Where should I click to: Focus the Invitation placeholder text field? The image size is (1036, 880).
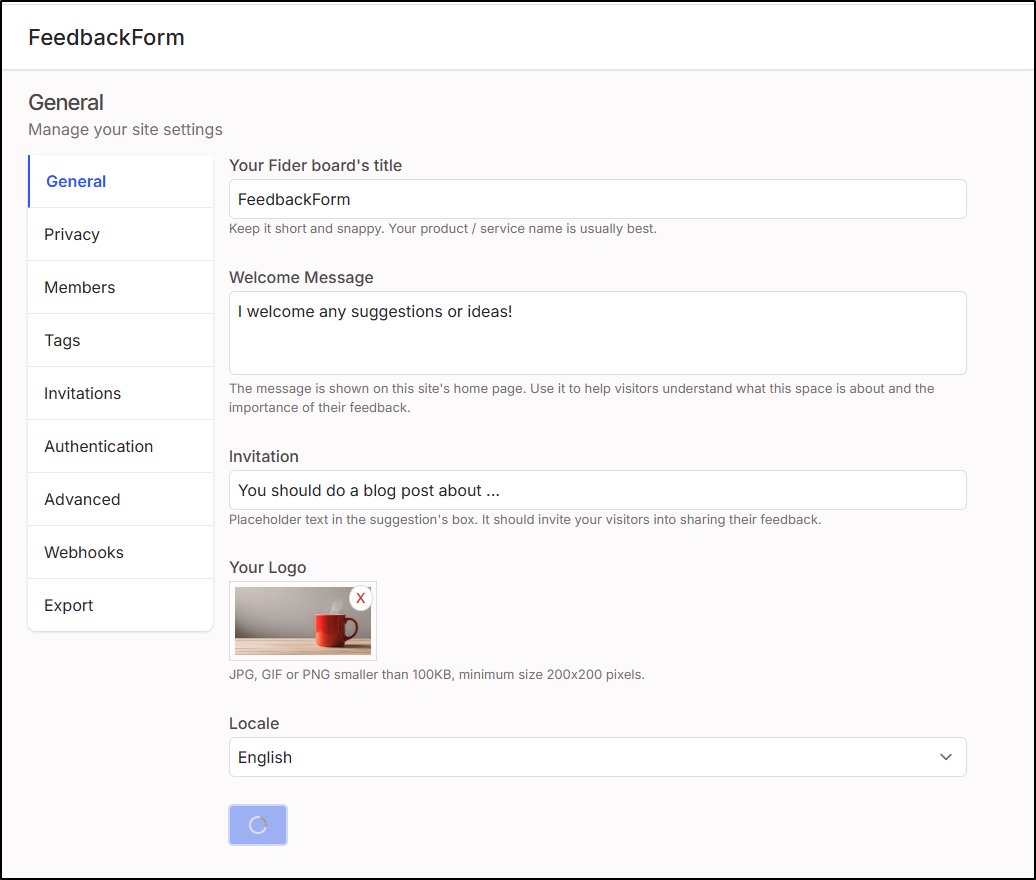tap(597, 490)
